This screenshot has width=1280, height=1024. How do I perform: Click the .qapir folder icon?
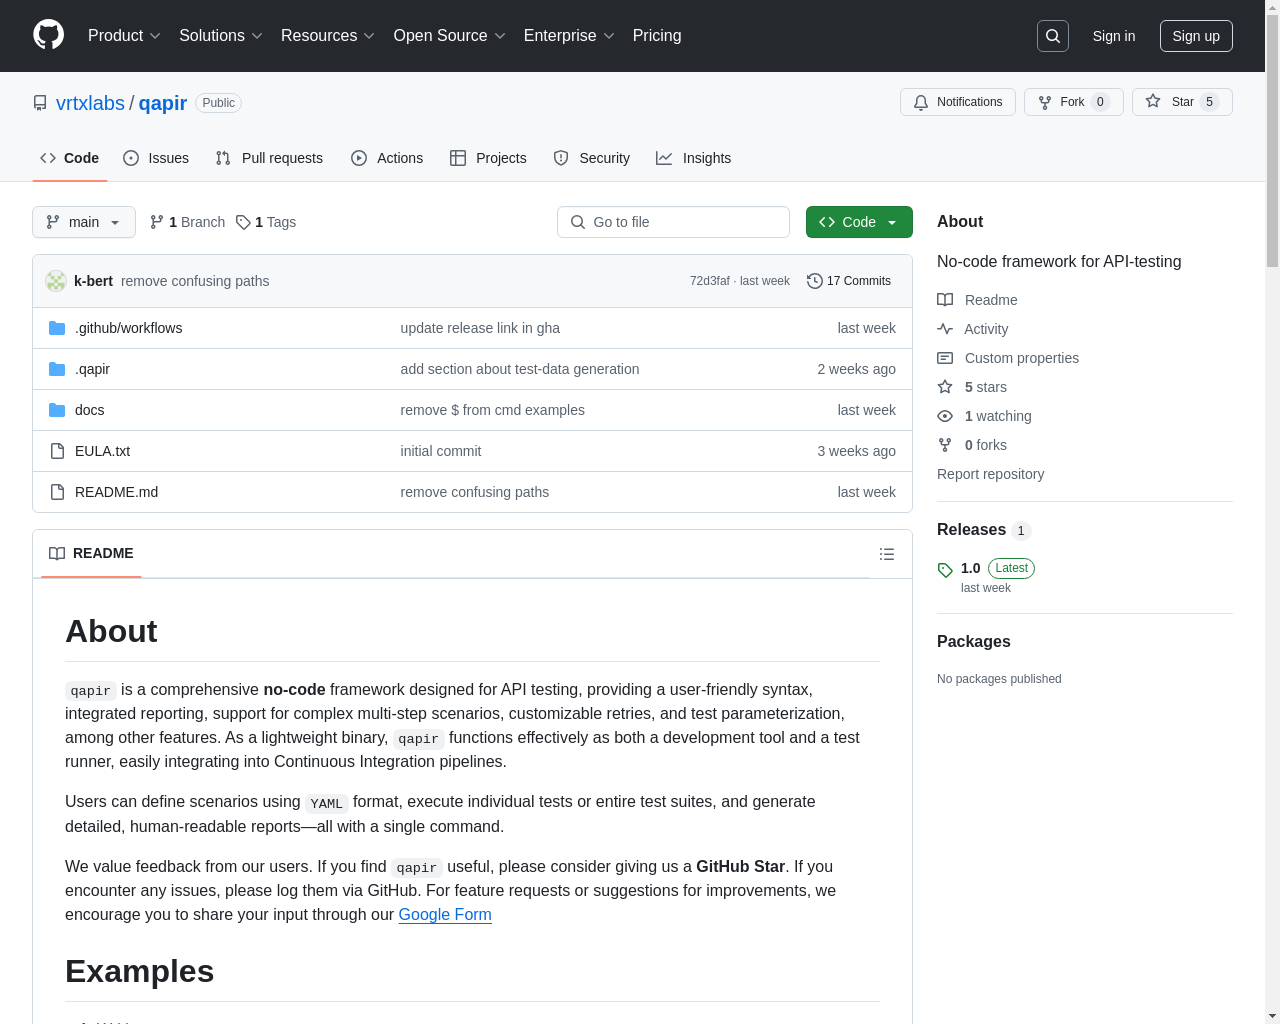(x=57, y=369)
